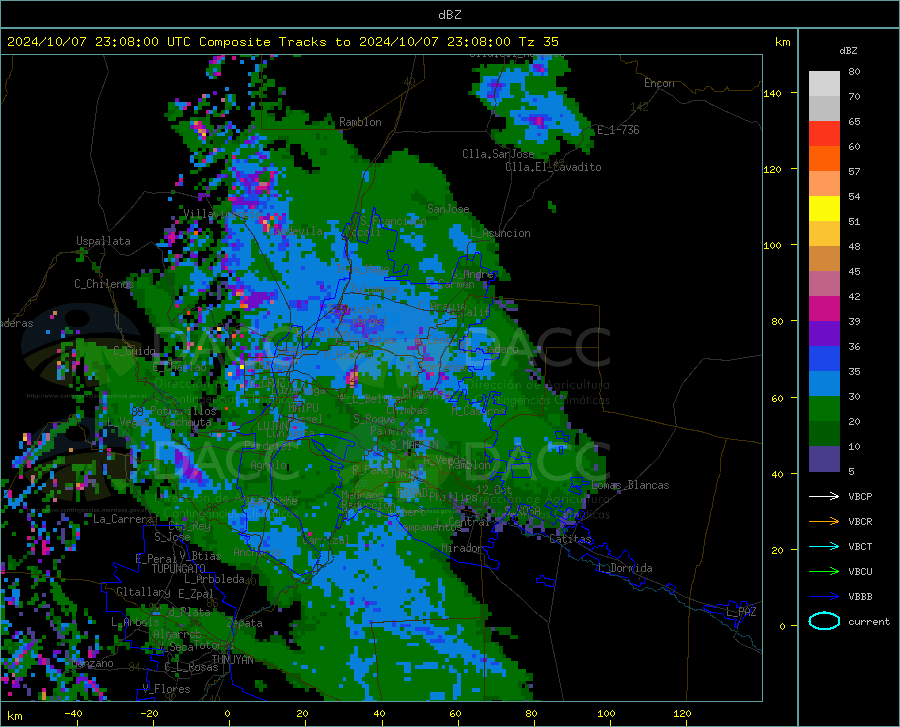Viewport: 900px width, 727px height.
Task: Click the 12_Oct label
Action: 494,489
